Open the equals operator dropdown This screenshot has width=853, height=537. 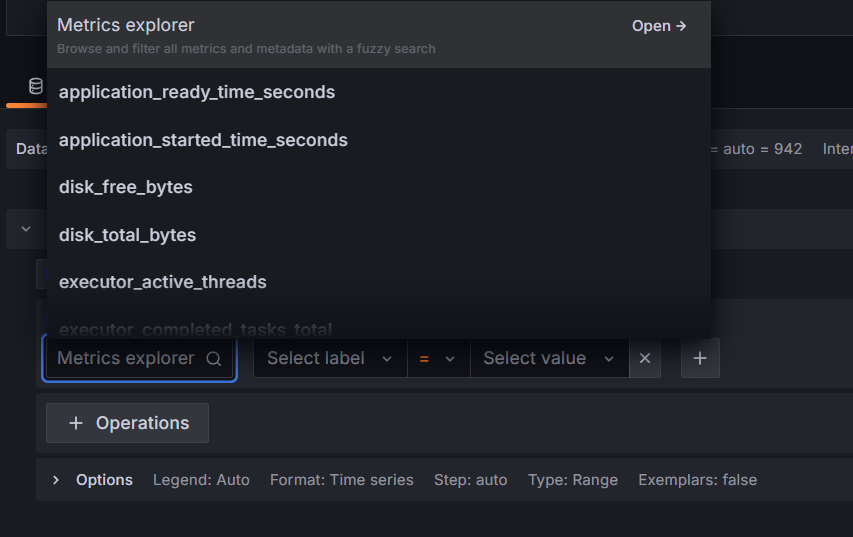tap(438, 359)
